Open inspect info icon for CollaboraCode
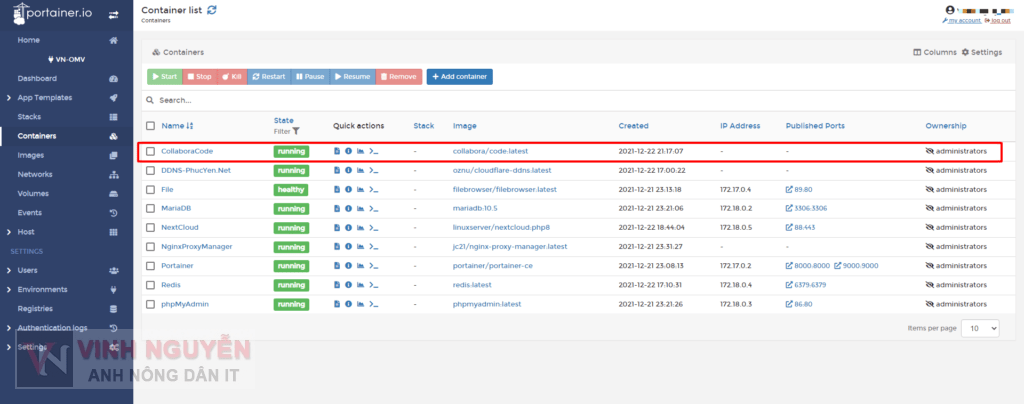This screenshot has height=404, width=1024. click(x=348, y=151)
